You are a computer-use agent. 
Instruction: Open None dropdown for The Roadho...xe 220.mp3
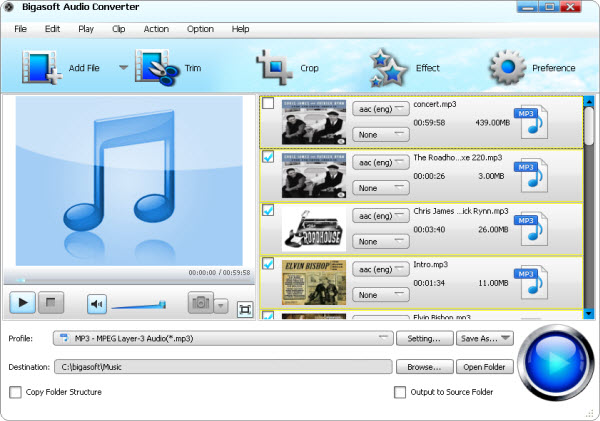(381, 188)
